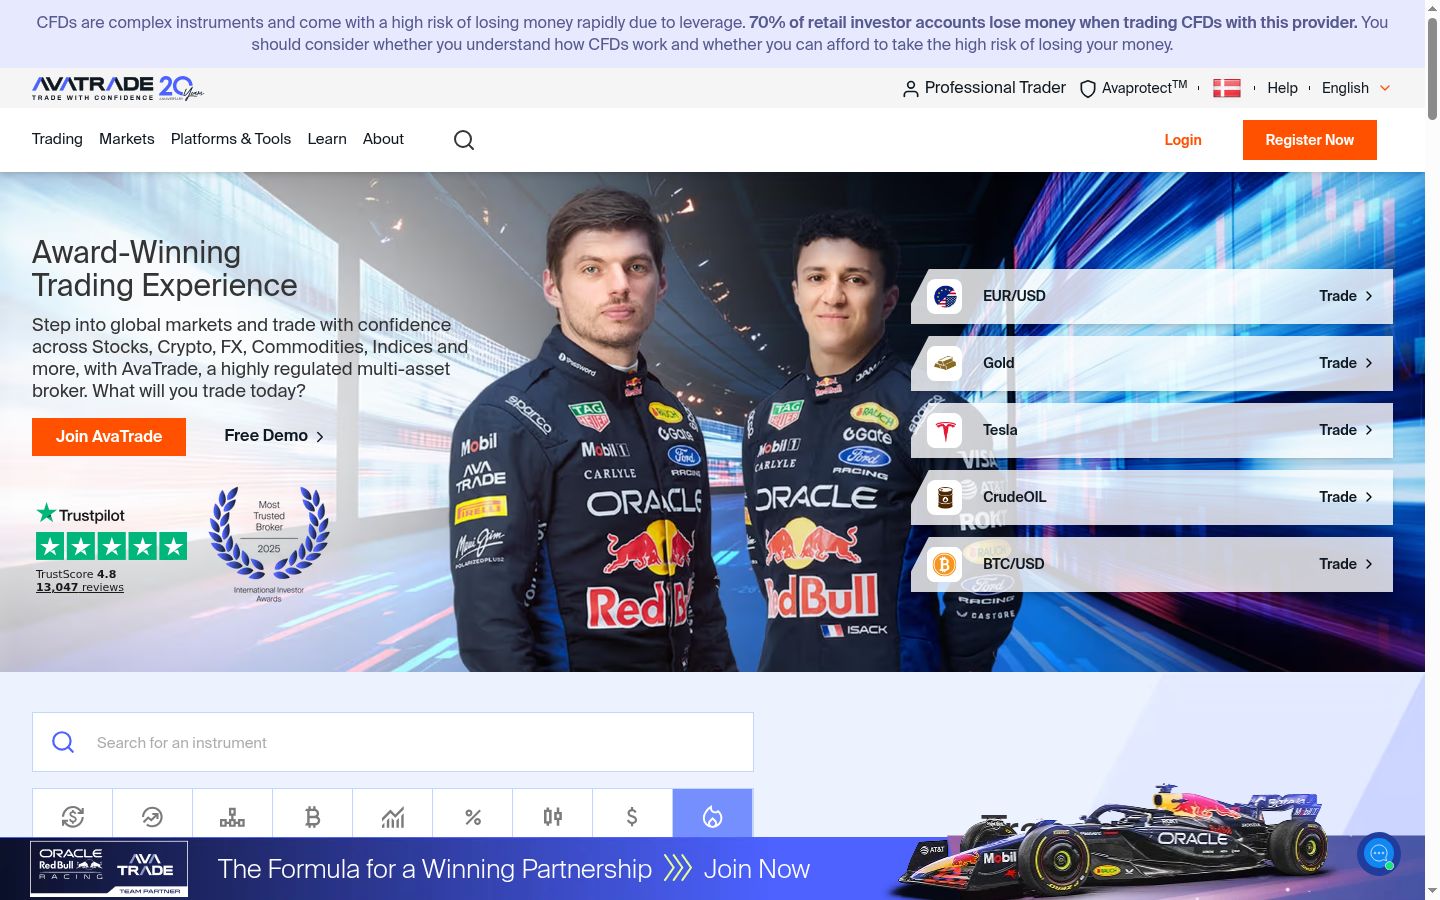Image resolution: width=1440 pixels, height=900 pixels.
Task: Click the Register Now button
Action: (x=1310, y=140)
